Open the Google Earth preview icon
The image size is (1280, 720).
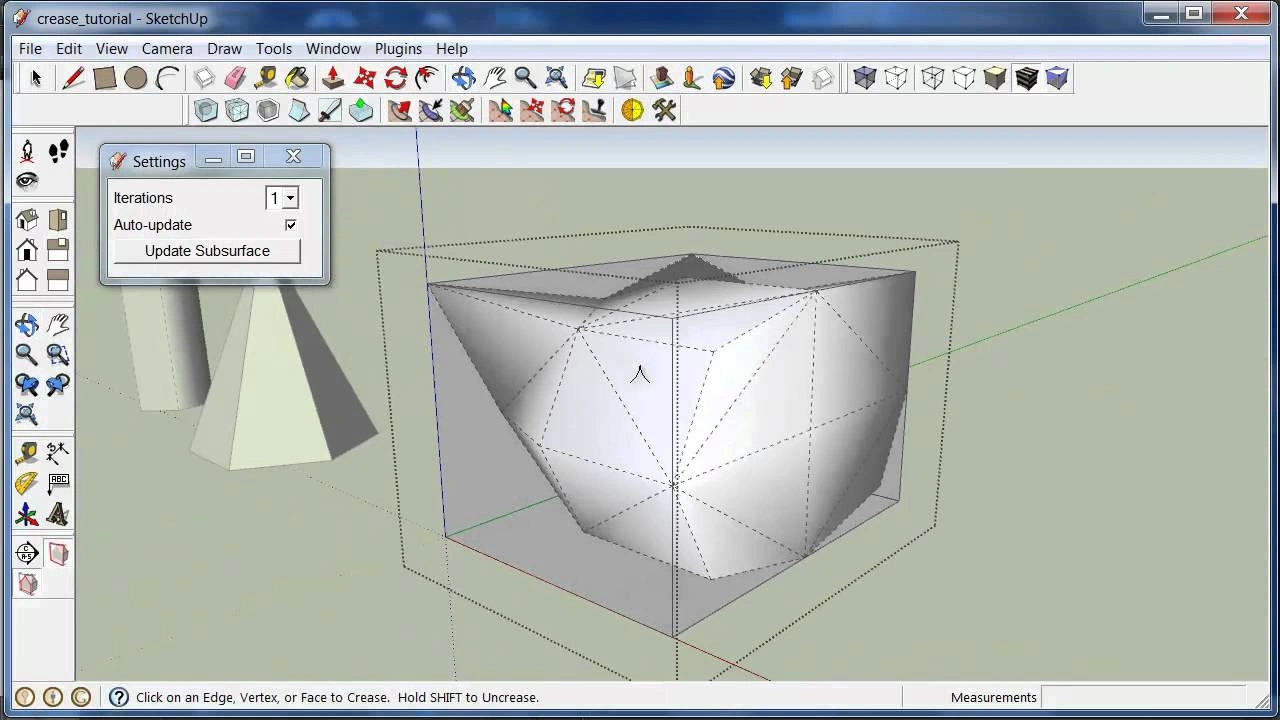pyautogui.click(x=723, y=78)
